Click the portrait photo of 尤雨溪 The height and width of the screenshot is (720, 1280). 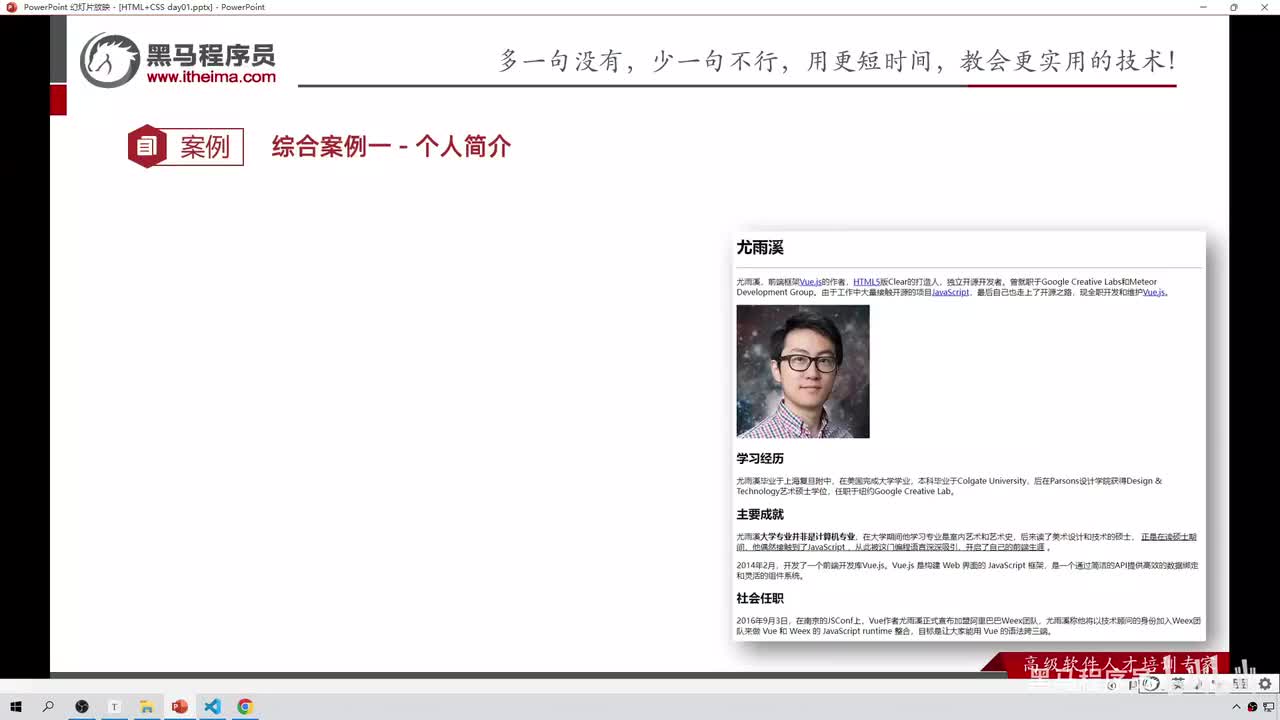point(803,371)
